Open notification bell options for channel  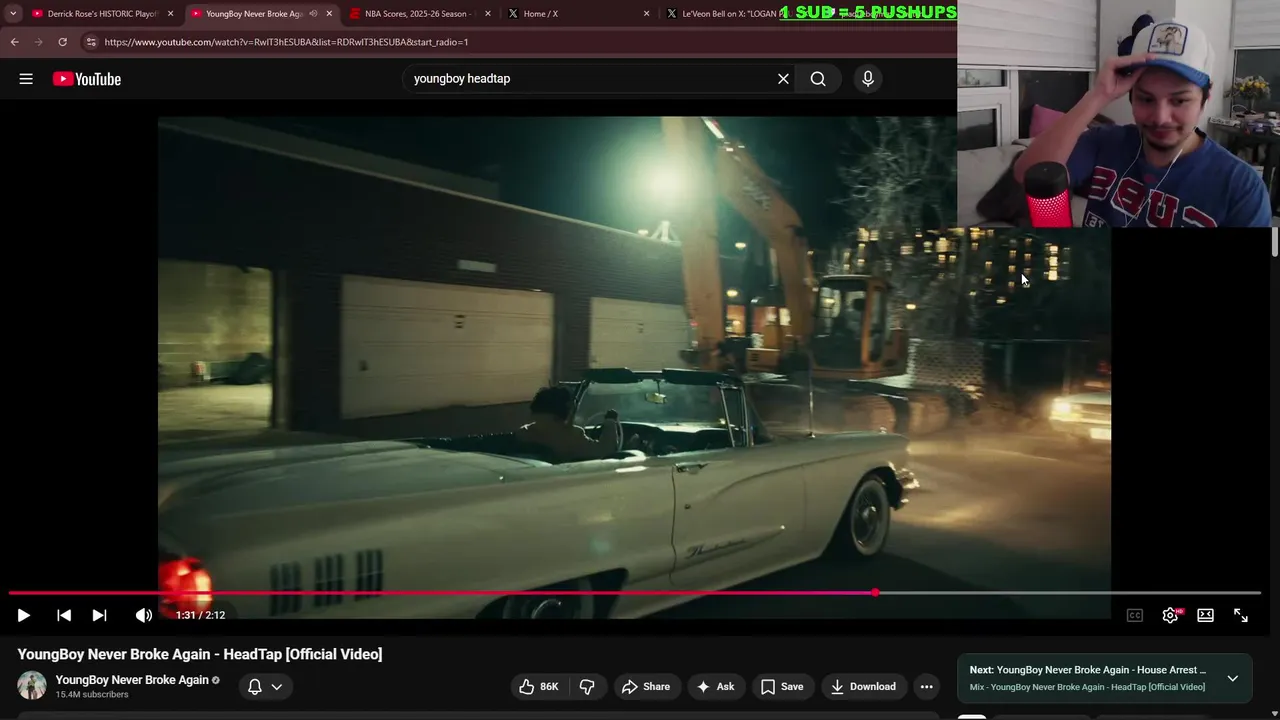[x=265, y=686]
